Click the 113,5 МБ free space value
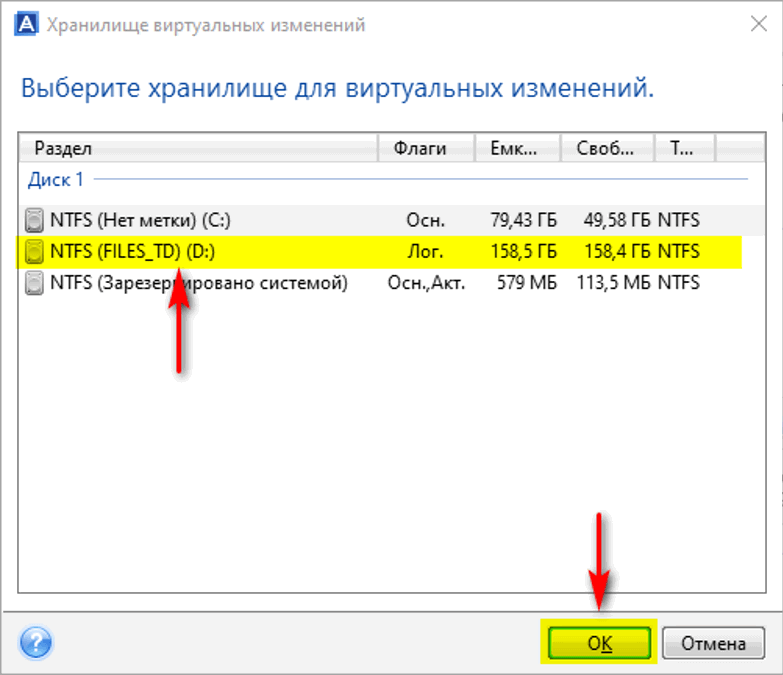783x675 pixels. point(614,283)
